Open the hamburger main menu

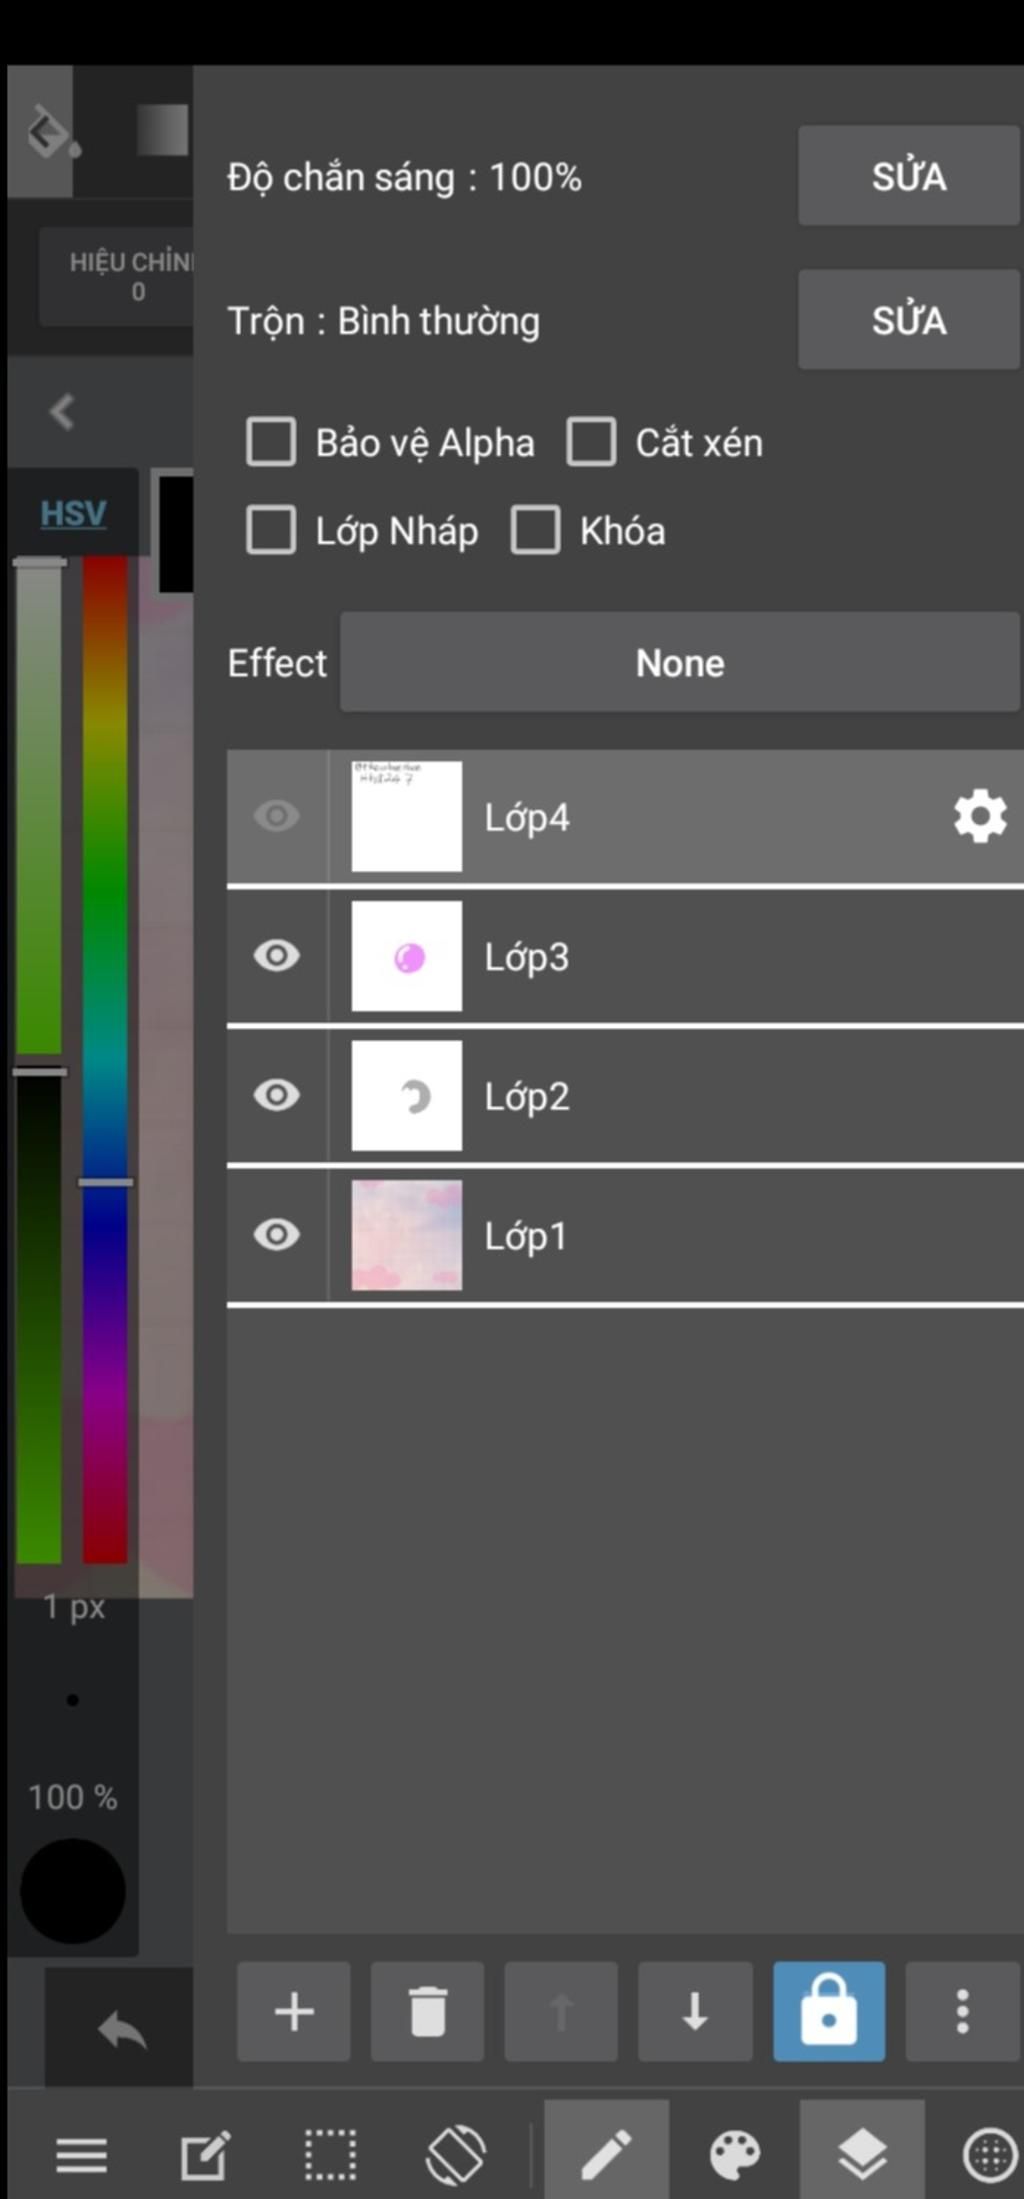click(x=82, y=2155)
